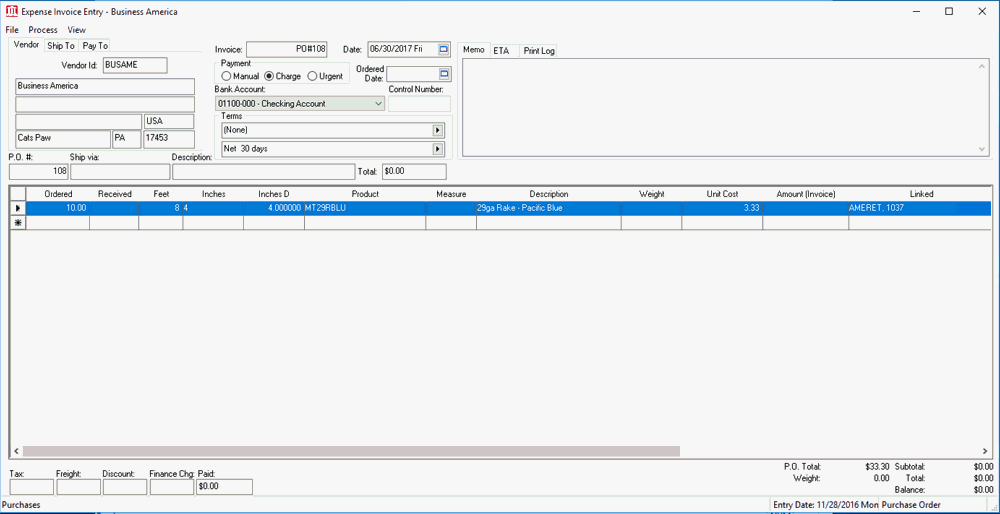The width and height of the screenshot is (1000, 514).
Task: Click the Entry Date status bar entry
Action: [825, 505]
